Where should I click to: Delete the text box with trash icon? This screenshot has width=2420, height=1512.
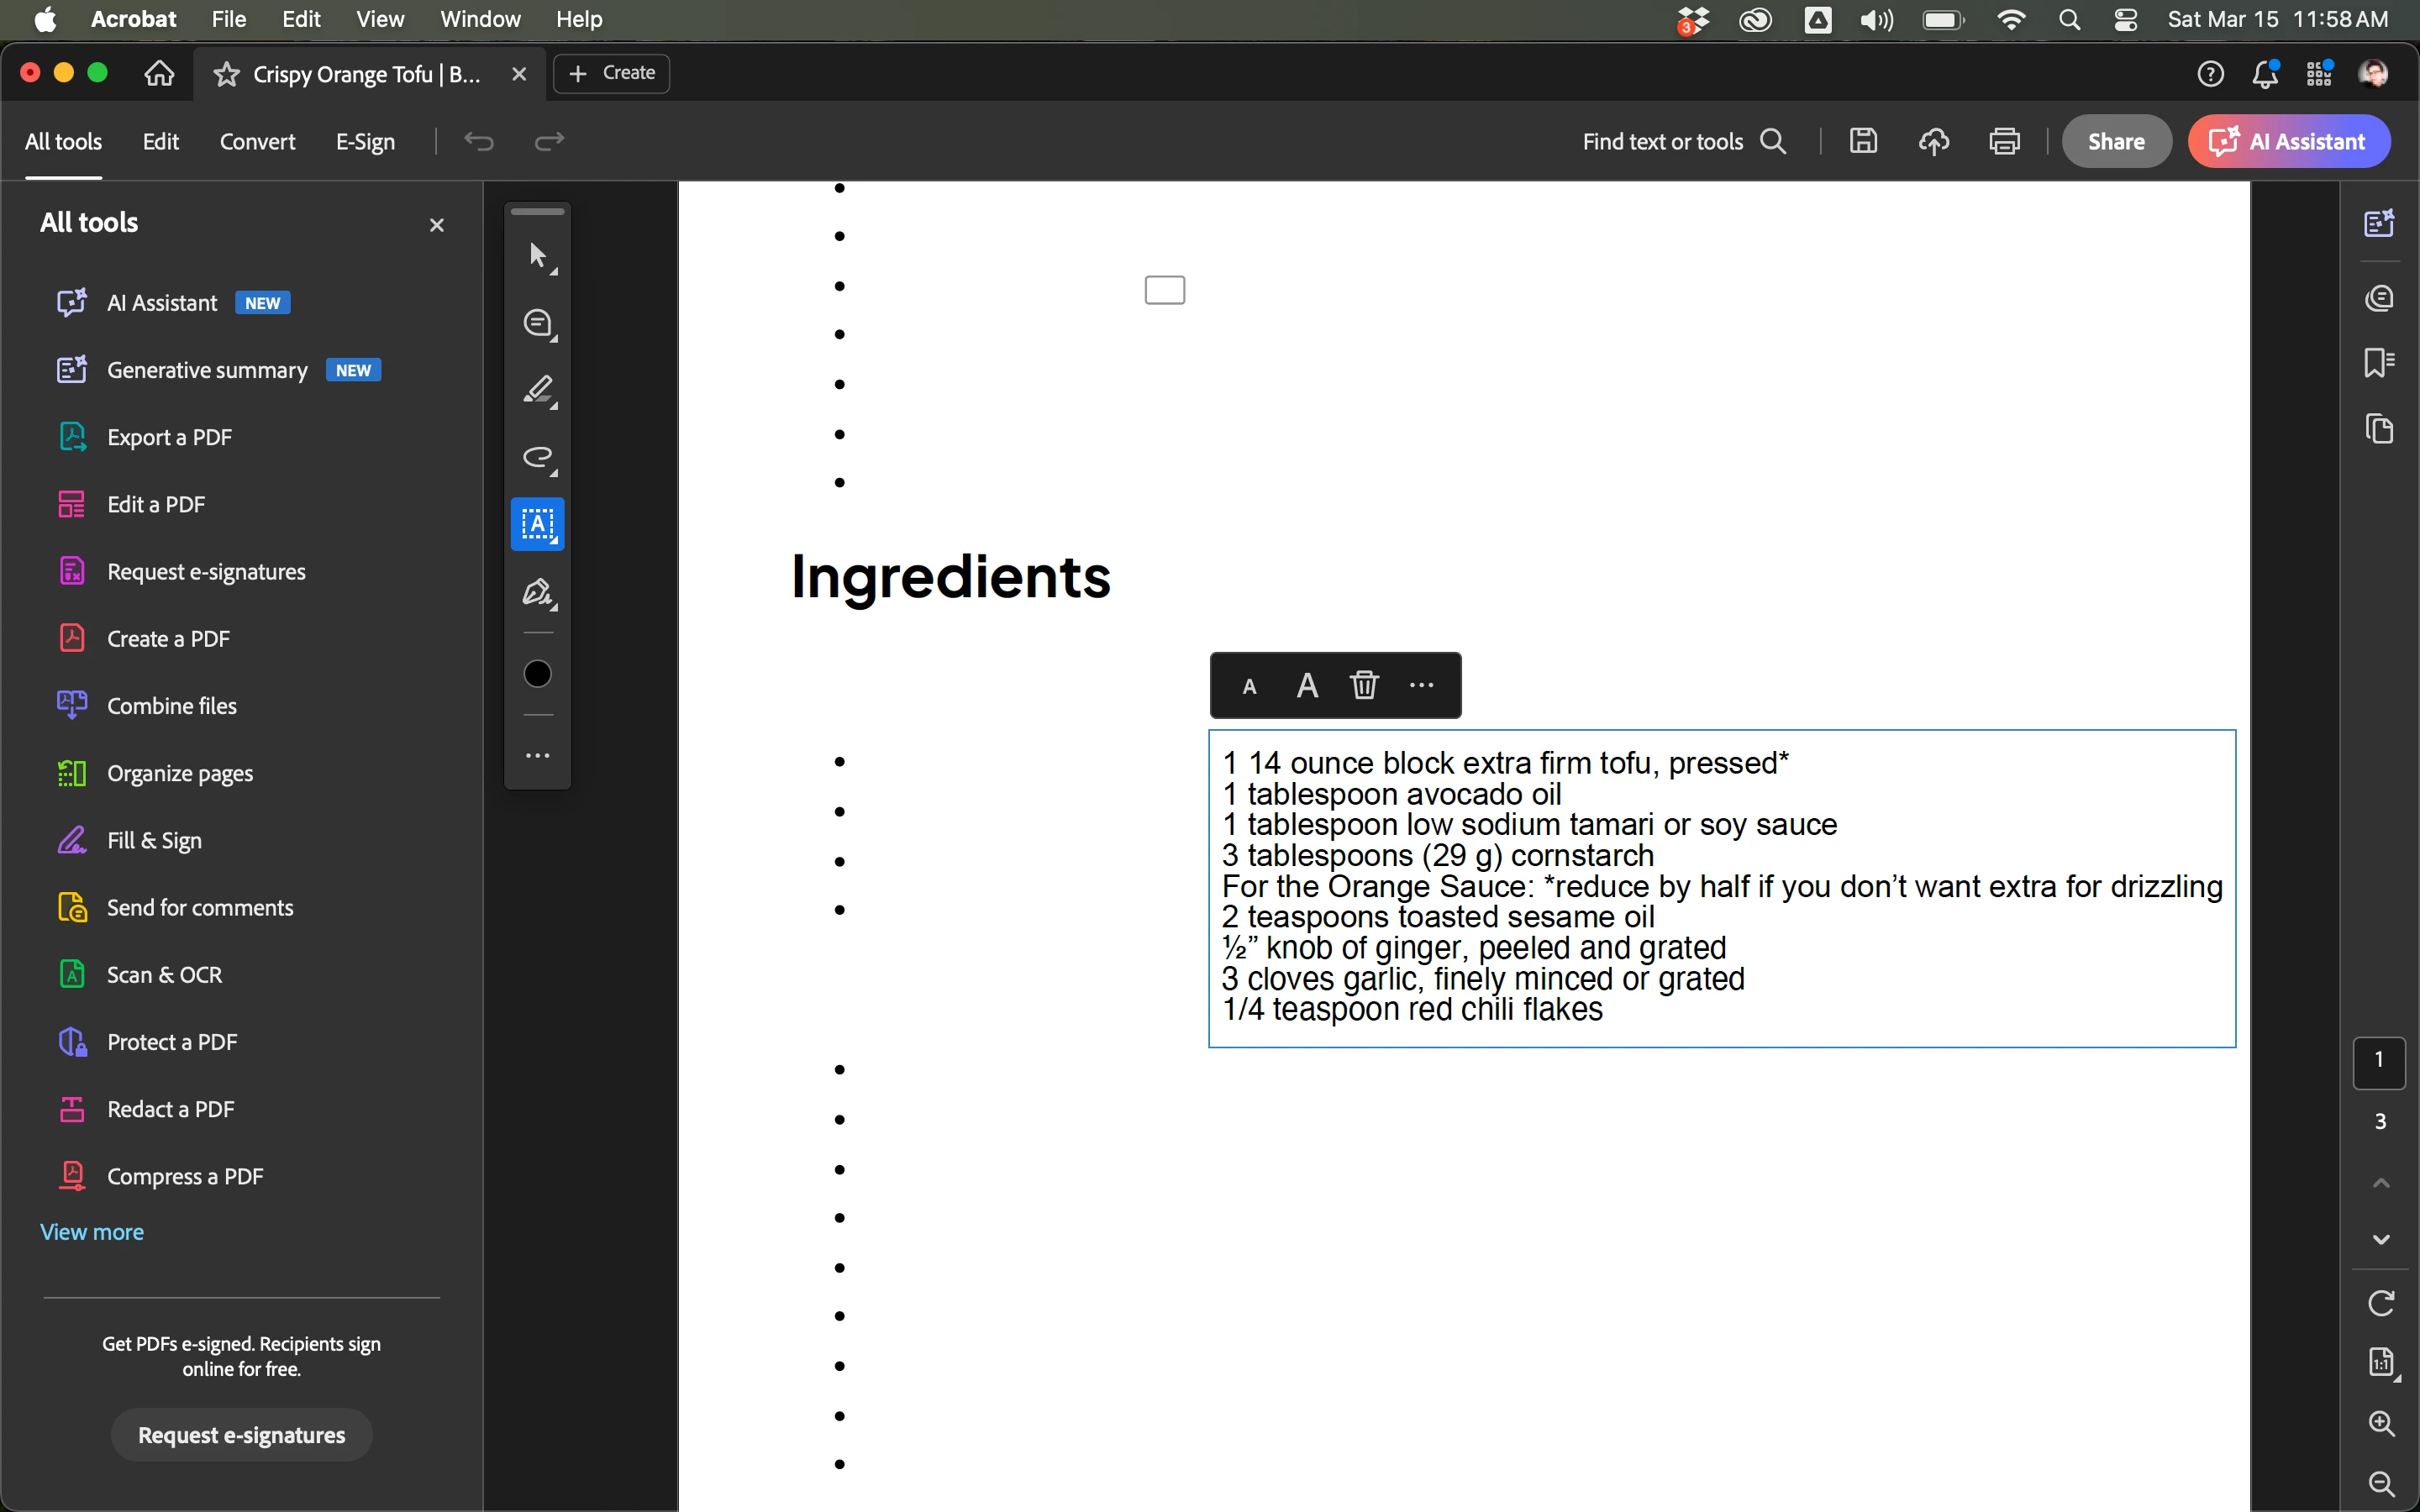click(x=1364, y=685)
